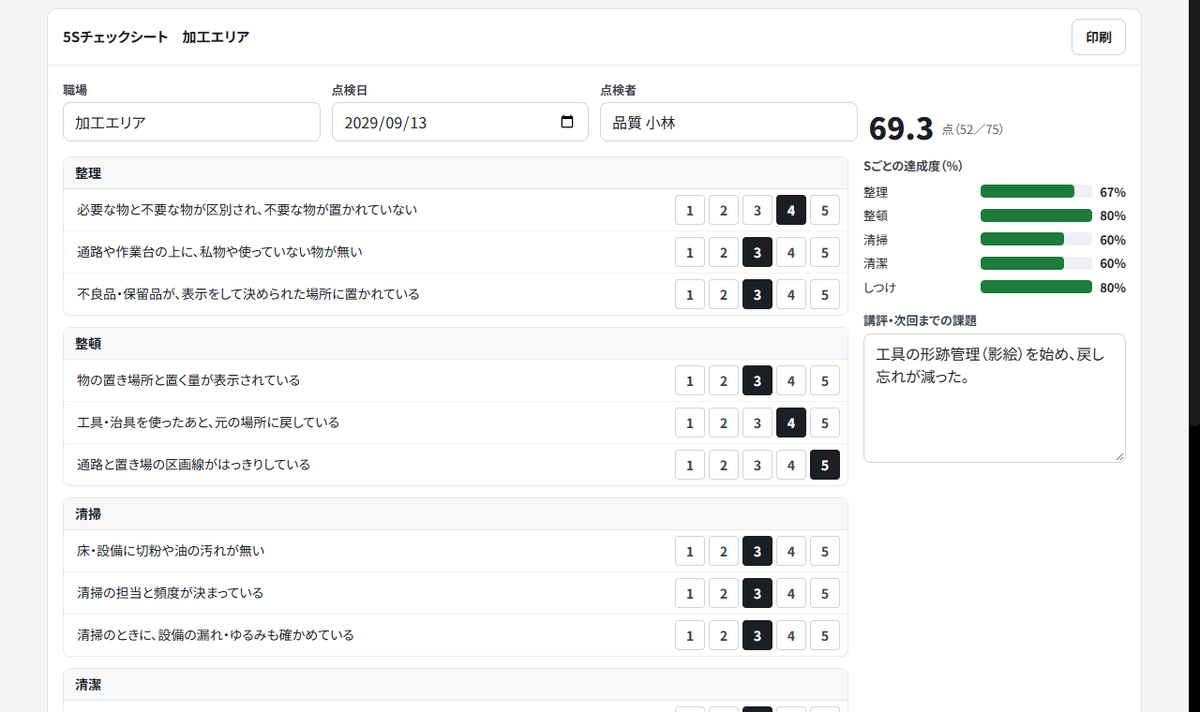Viewport: 1200px width, 712px height.
Task: Click the 清掃 achievement progress bar
Action: (1036, 239)
